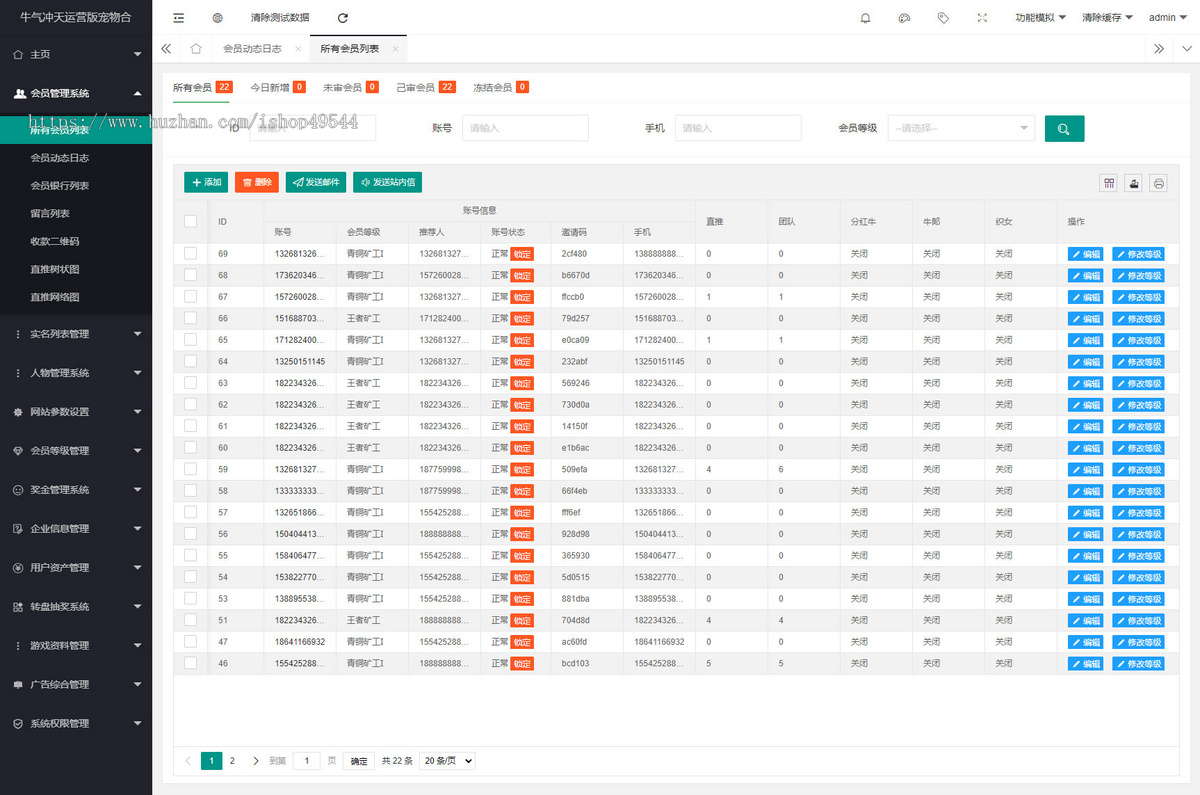This screenshot has width=1200, height=795.
Task: Open the 会员动态日志 page tab
Action: pos(252,48)
